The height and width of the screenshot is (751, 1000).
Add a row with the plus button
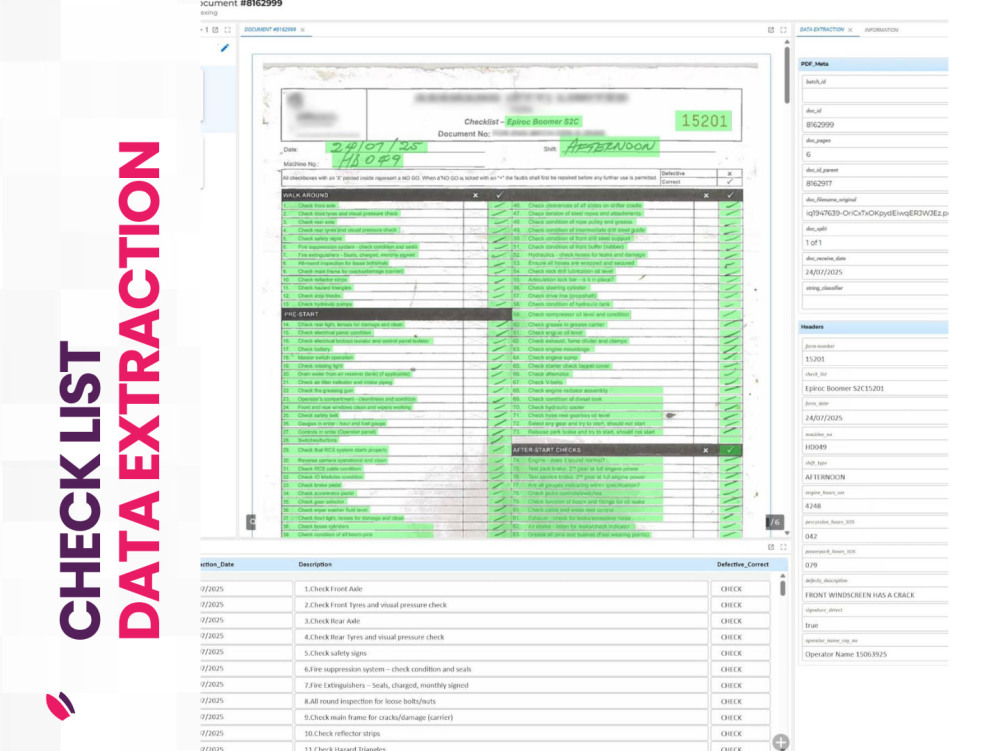click(x=781, y=742)
